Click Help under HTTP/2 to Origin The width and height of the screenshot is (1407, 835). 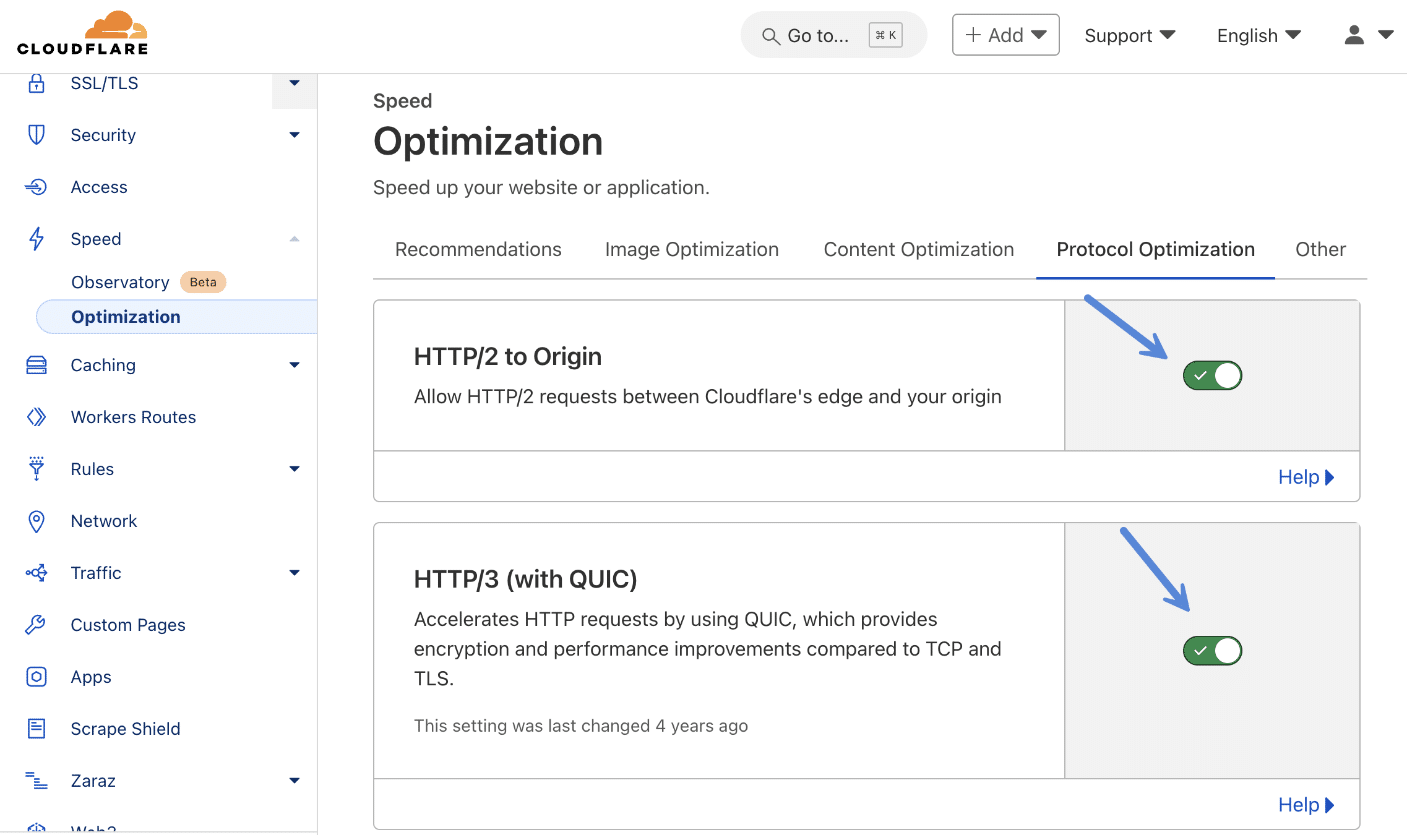point(1305,477)
